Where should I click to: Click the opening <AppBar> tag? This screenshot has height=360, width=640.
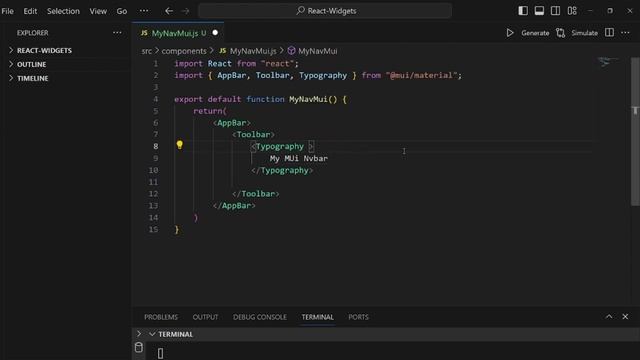[232, 123]
